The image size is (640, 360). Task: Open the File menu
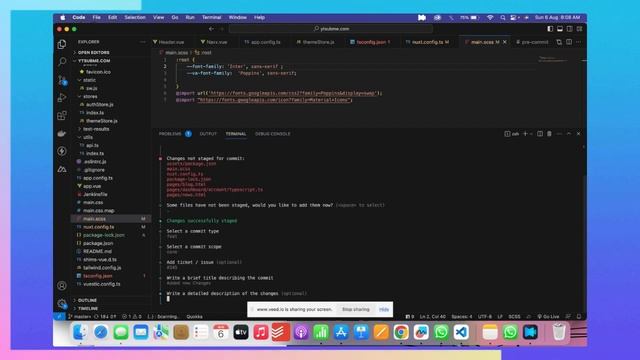point(96,18)
